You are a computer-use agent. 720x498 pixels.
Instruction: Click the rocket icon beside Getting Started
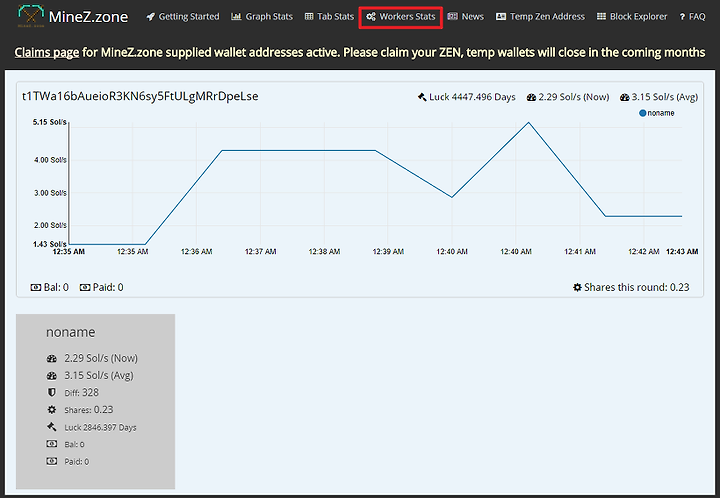[150, 17]
